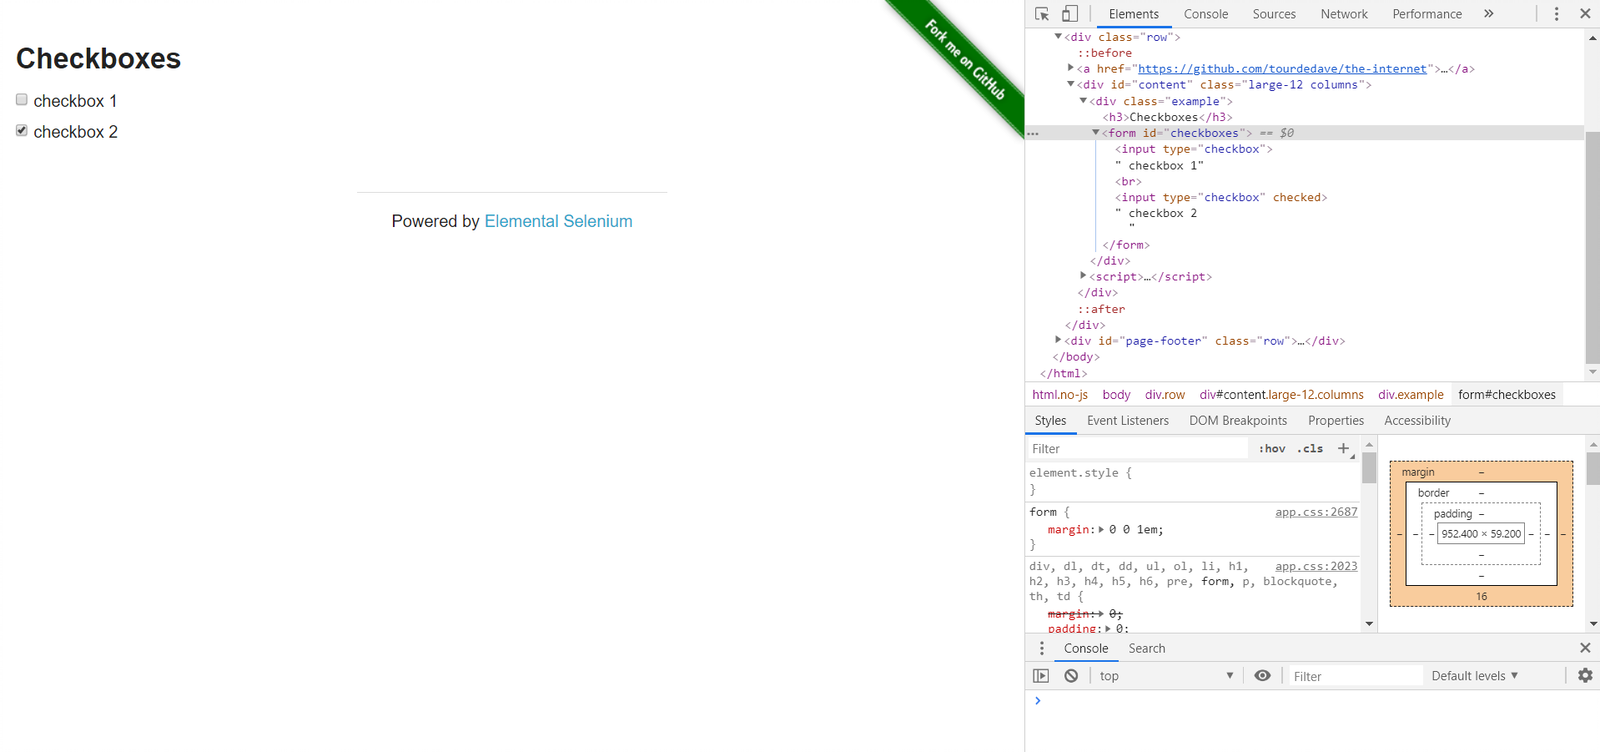Select body in the breadcrumb
The width and height of the screenshot is (1600, 752).
tap(1116, 395)
